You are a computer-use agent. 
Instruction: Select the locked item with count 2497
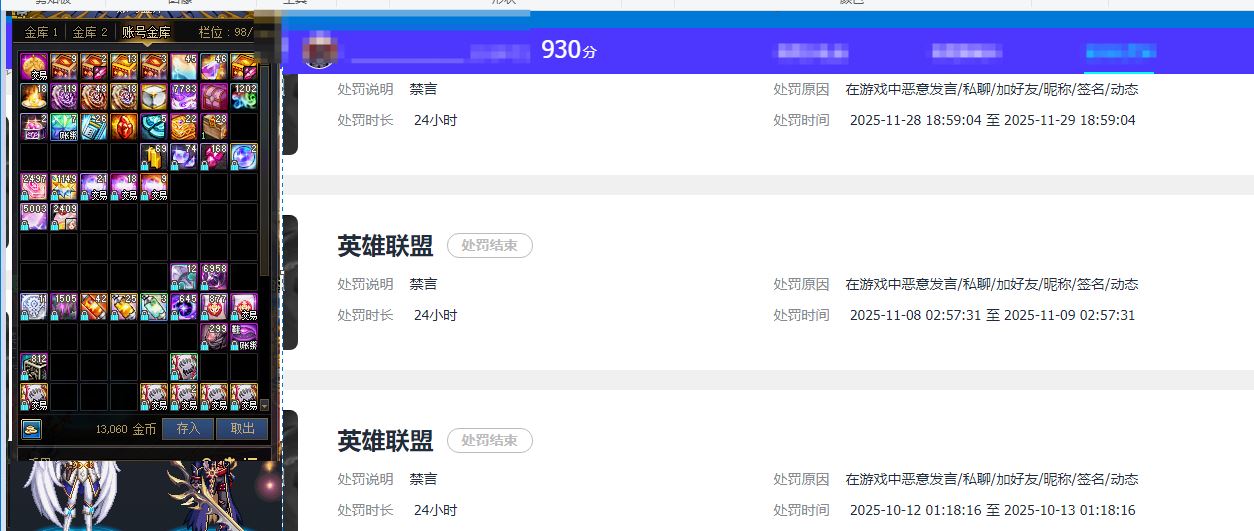pos(34,187)
